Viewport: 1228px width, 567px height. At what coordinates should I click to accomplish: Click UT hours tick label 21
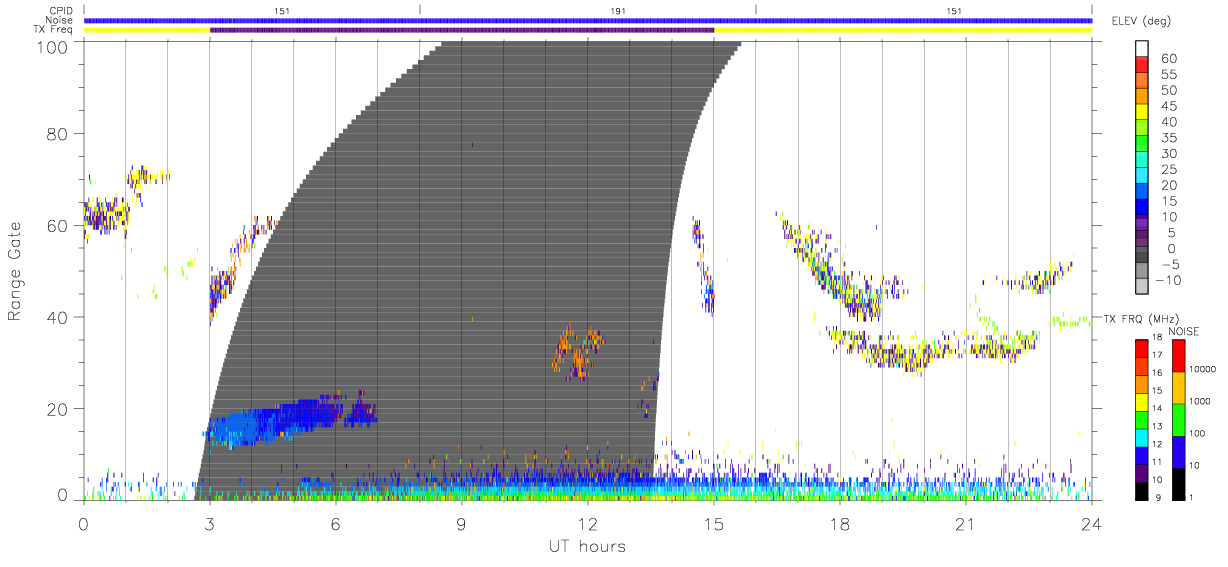click(965, 525)
